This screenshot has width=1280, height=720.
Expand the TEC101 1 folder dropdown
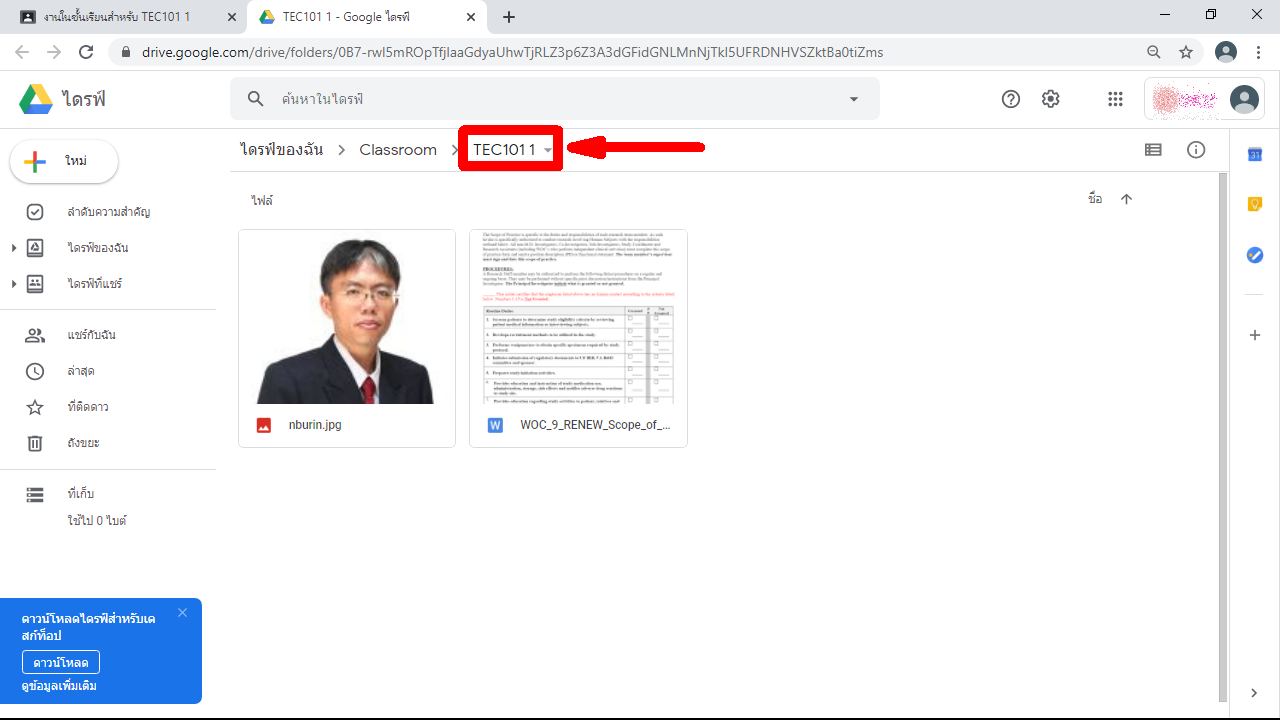[548, 151]
